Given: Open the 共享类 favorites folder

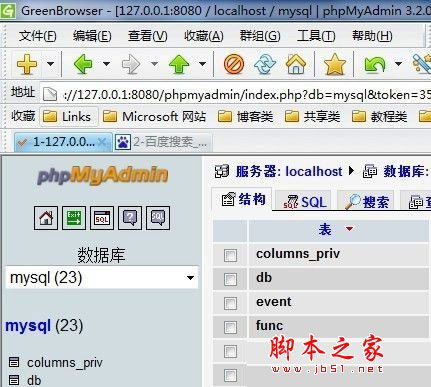Looking at the screenshot, I should click(x=312, y=116).
